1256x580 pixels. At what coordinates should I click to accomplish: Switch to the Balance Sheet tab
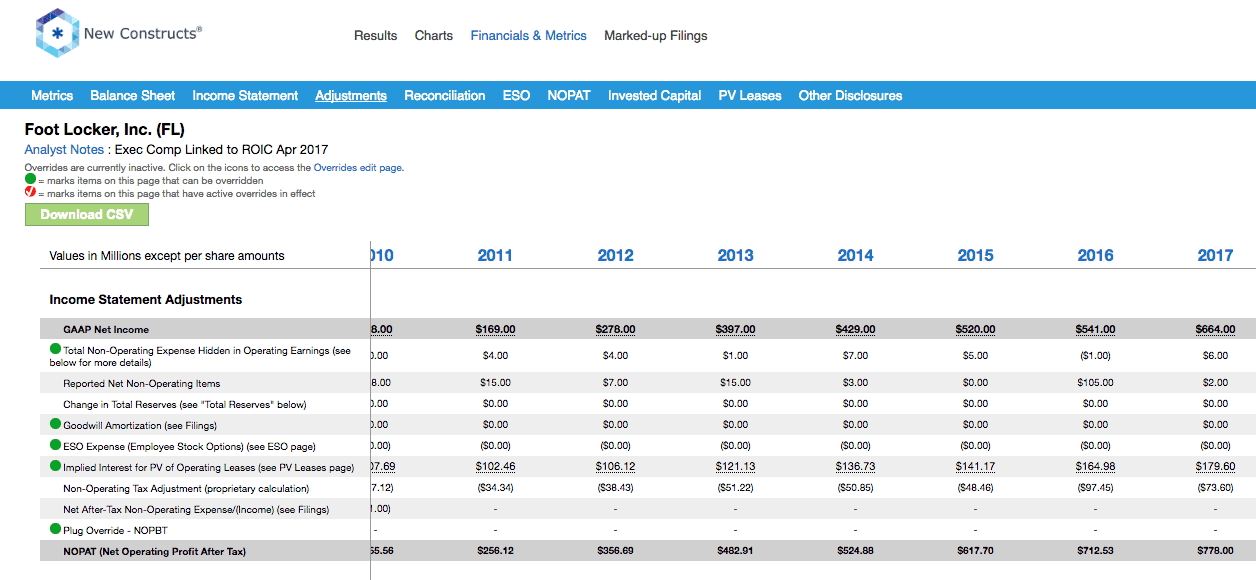[x=133, y=96]
